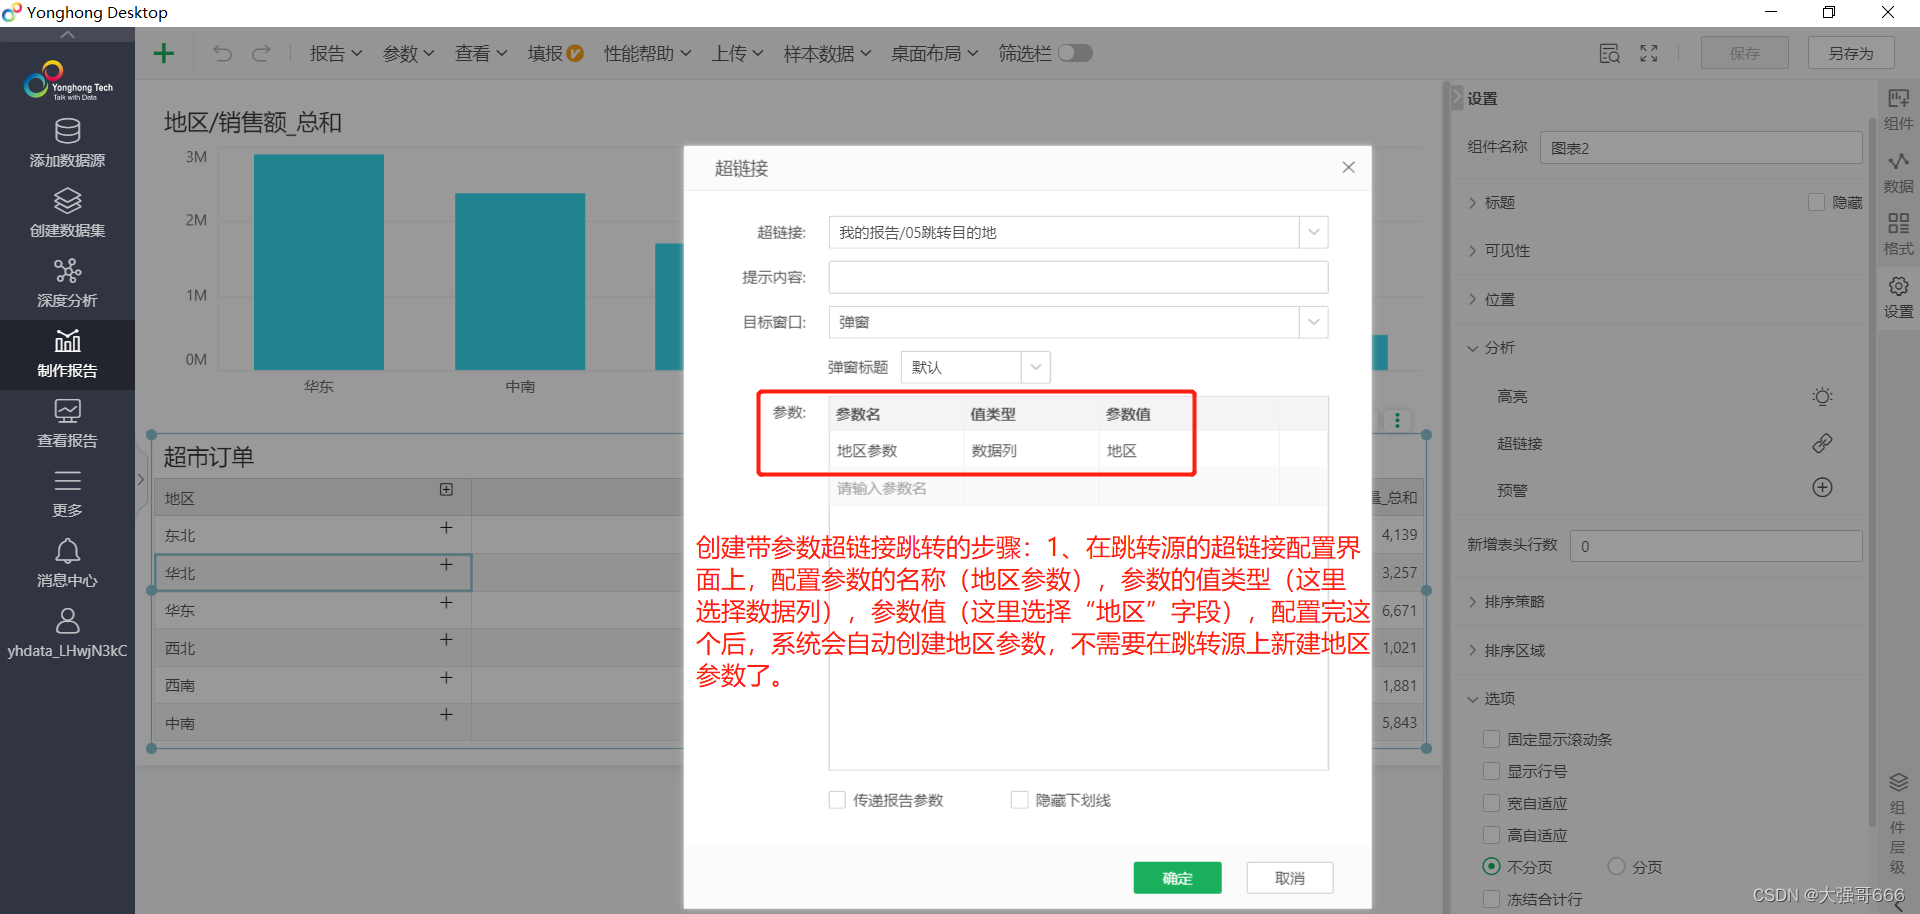Open the 数据 panel tab
The width and height of the screenshot is (1920, 914).
pyautogui.click(x=1898, y=173)
